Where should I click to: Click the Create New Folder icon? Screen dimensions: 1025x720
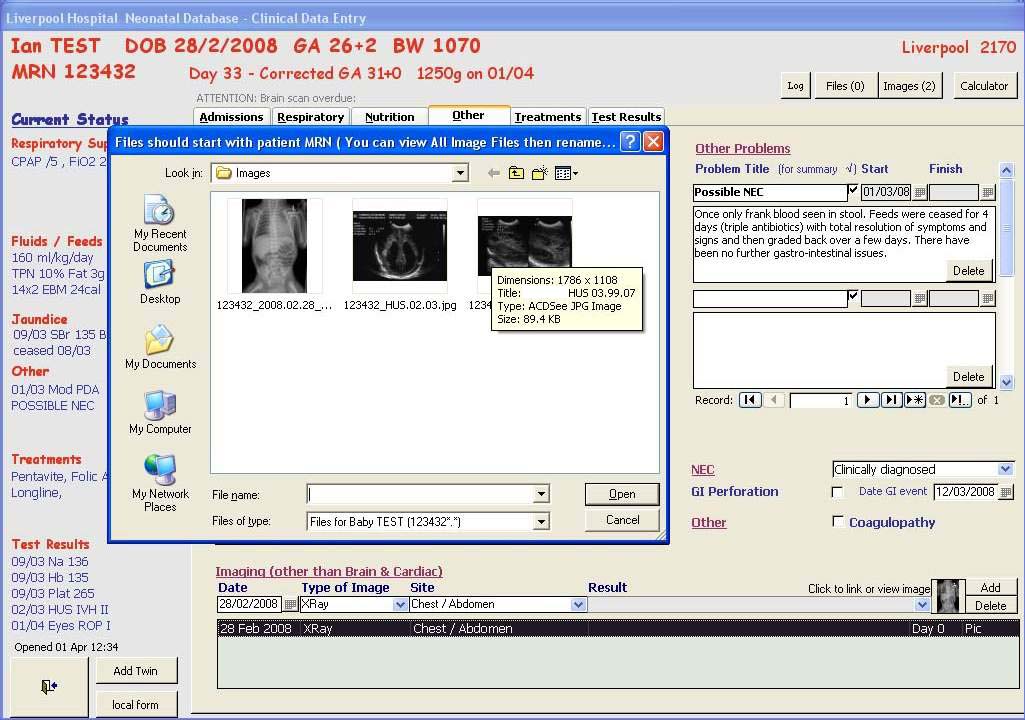point(539,173)
